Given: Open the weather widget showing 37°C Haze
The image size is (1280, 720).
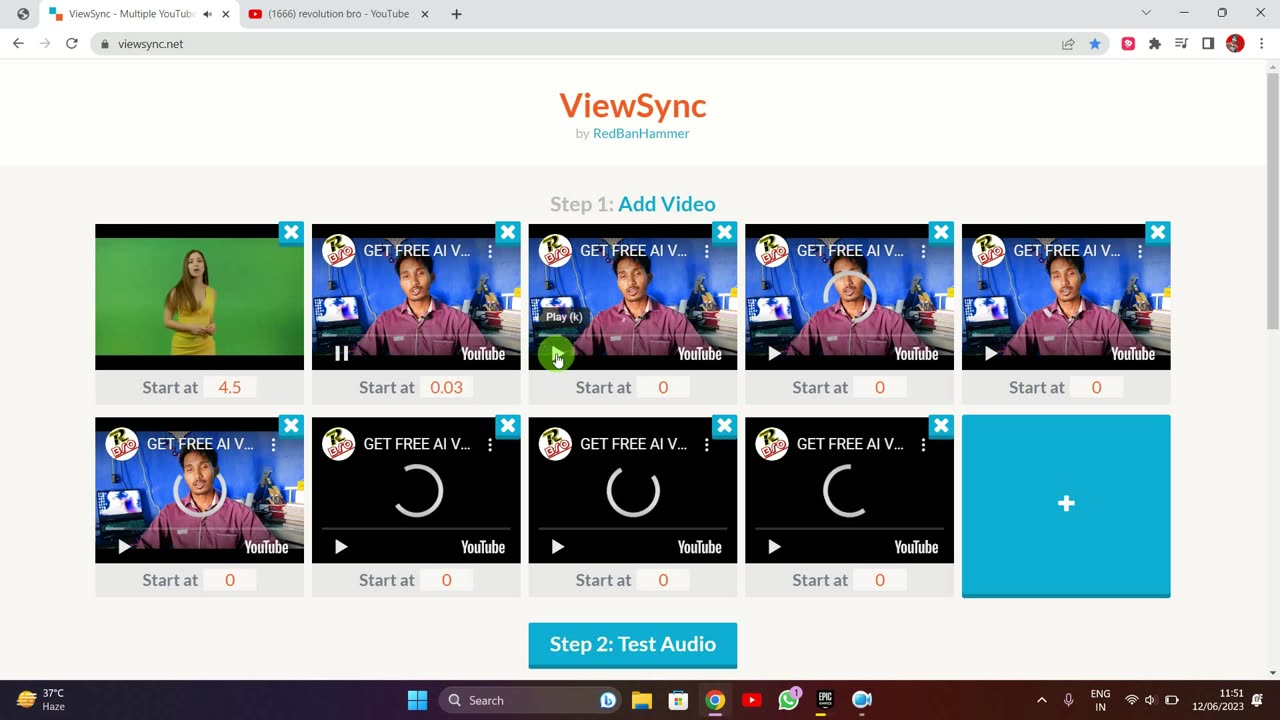Looking at the screenshot, I should [x=42, y=700].
